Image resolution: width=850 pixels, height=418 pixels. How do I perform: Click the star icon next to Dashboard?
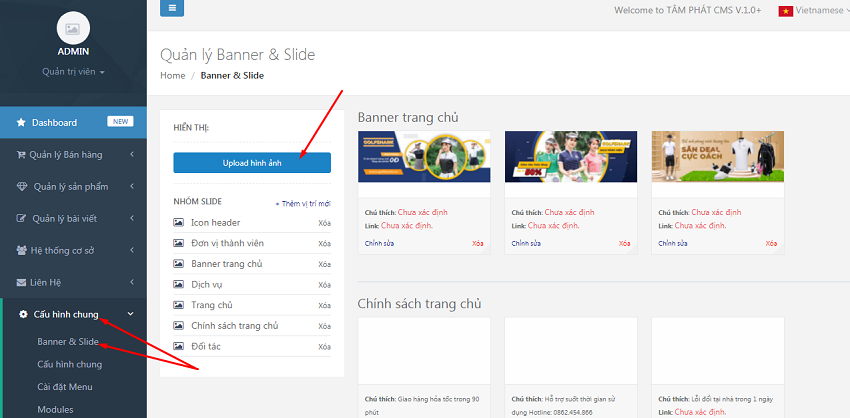tap(21, 123)
